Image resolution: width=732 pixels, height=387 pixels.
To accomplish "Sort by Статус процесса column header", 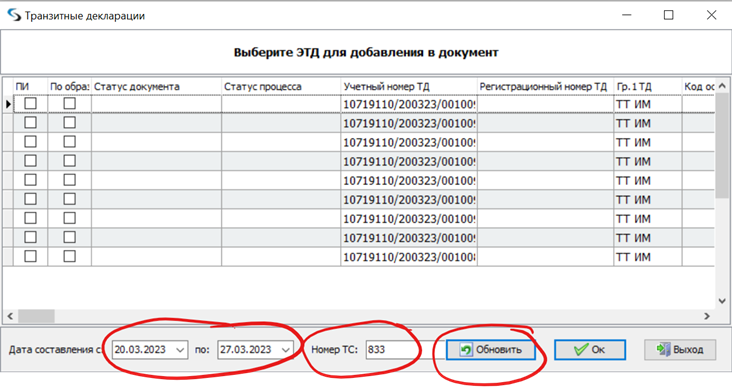I will pyautogui.click(x=281, y=86).
